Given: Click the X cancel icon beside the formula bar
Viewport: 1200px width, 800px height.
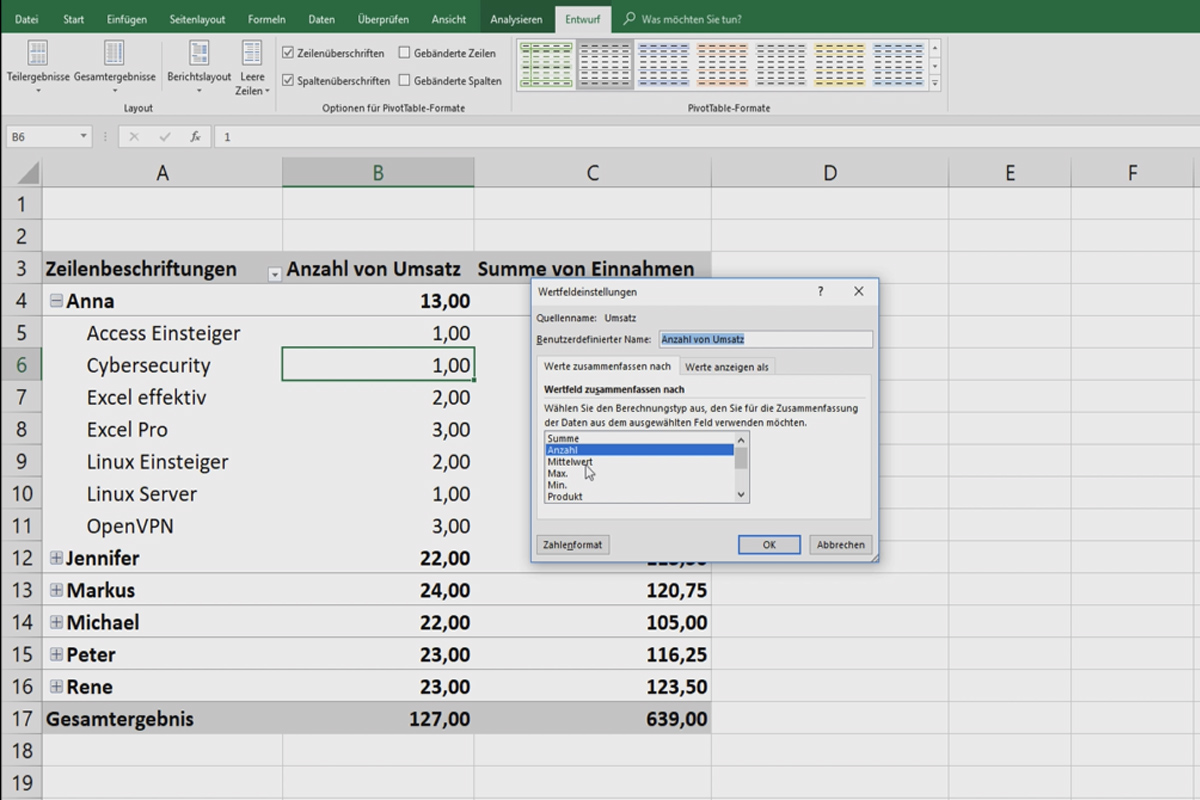Looking at the screenshot, I should [x=133, y=137].
